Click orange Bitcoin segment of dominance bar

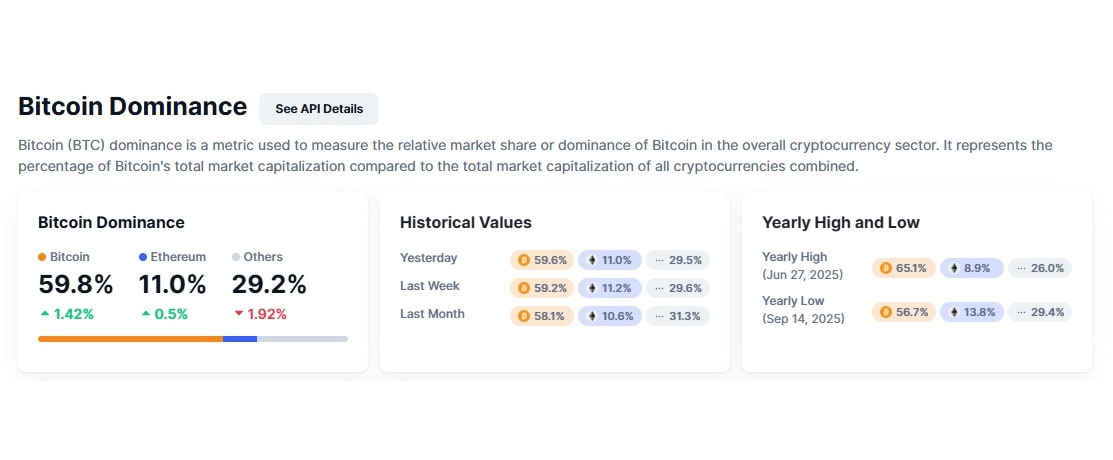click(x=130, y=339)
